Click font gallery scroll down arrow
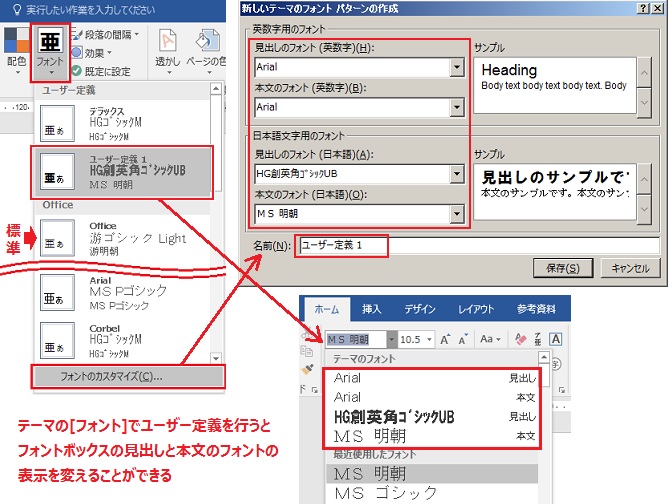The image size is (668, 504). (x=216, y=358)
